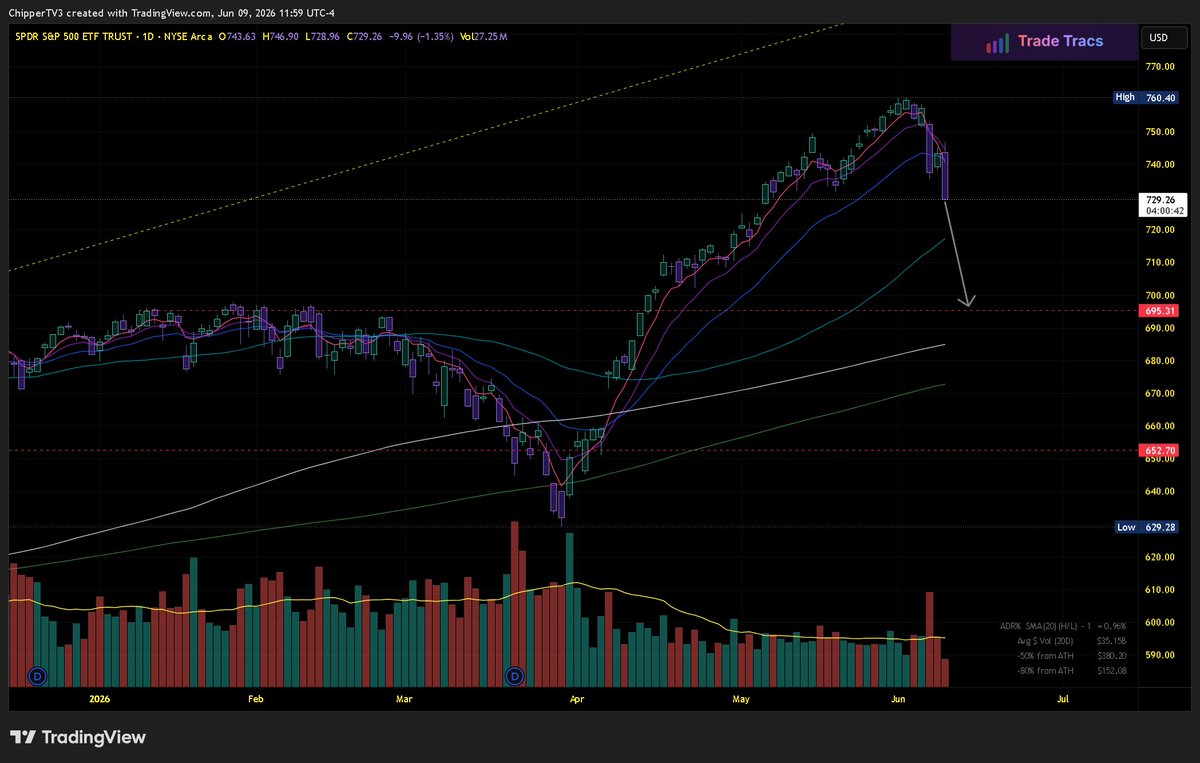Click 600.00 on the price axis

(1159, 623)
